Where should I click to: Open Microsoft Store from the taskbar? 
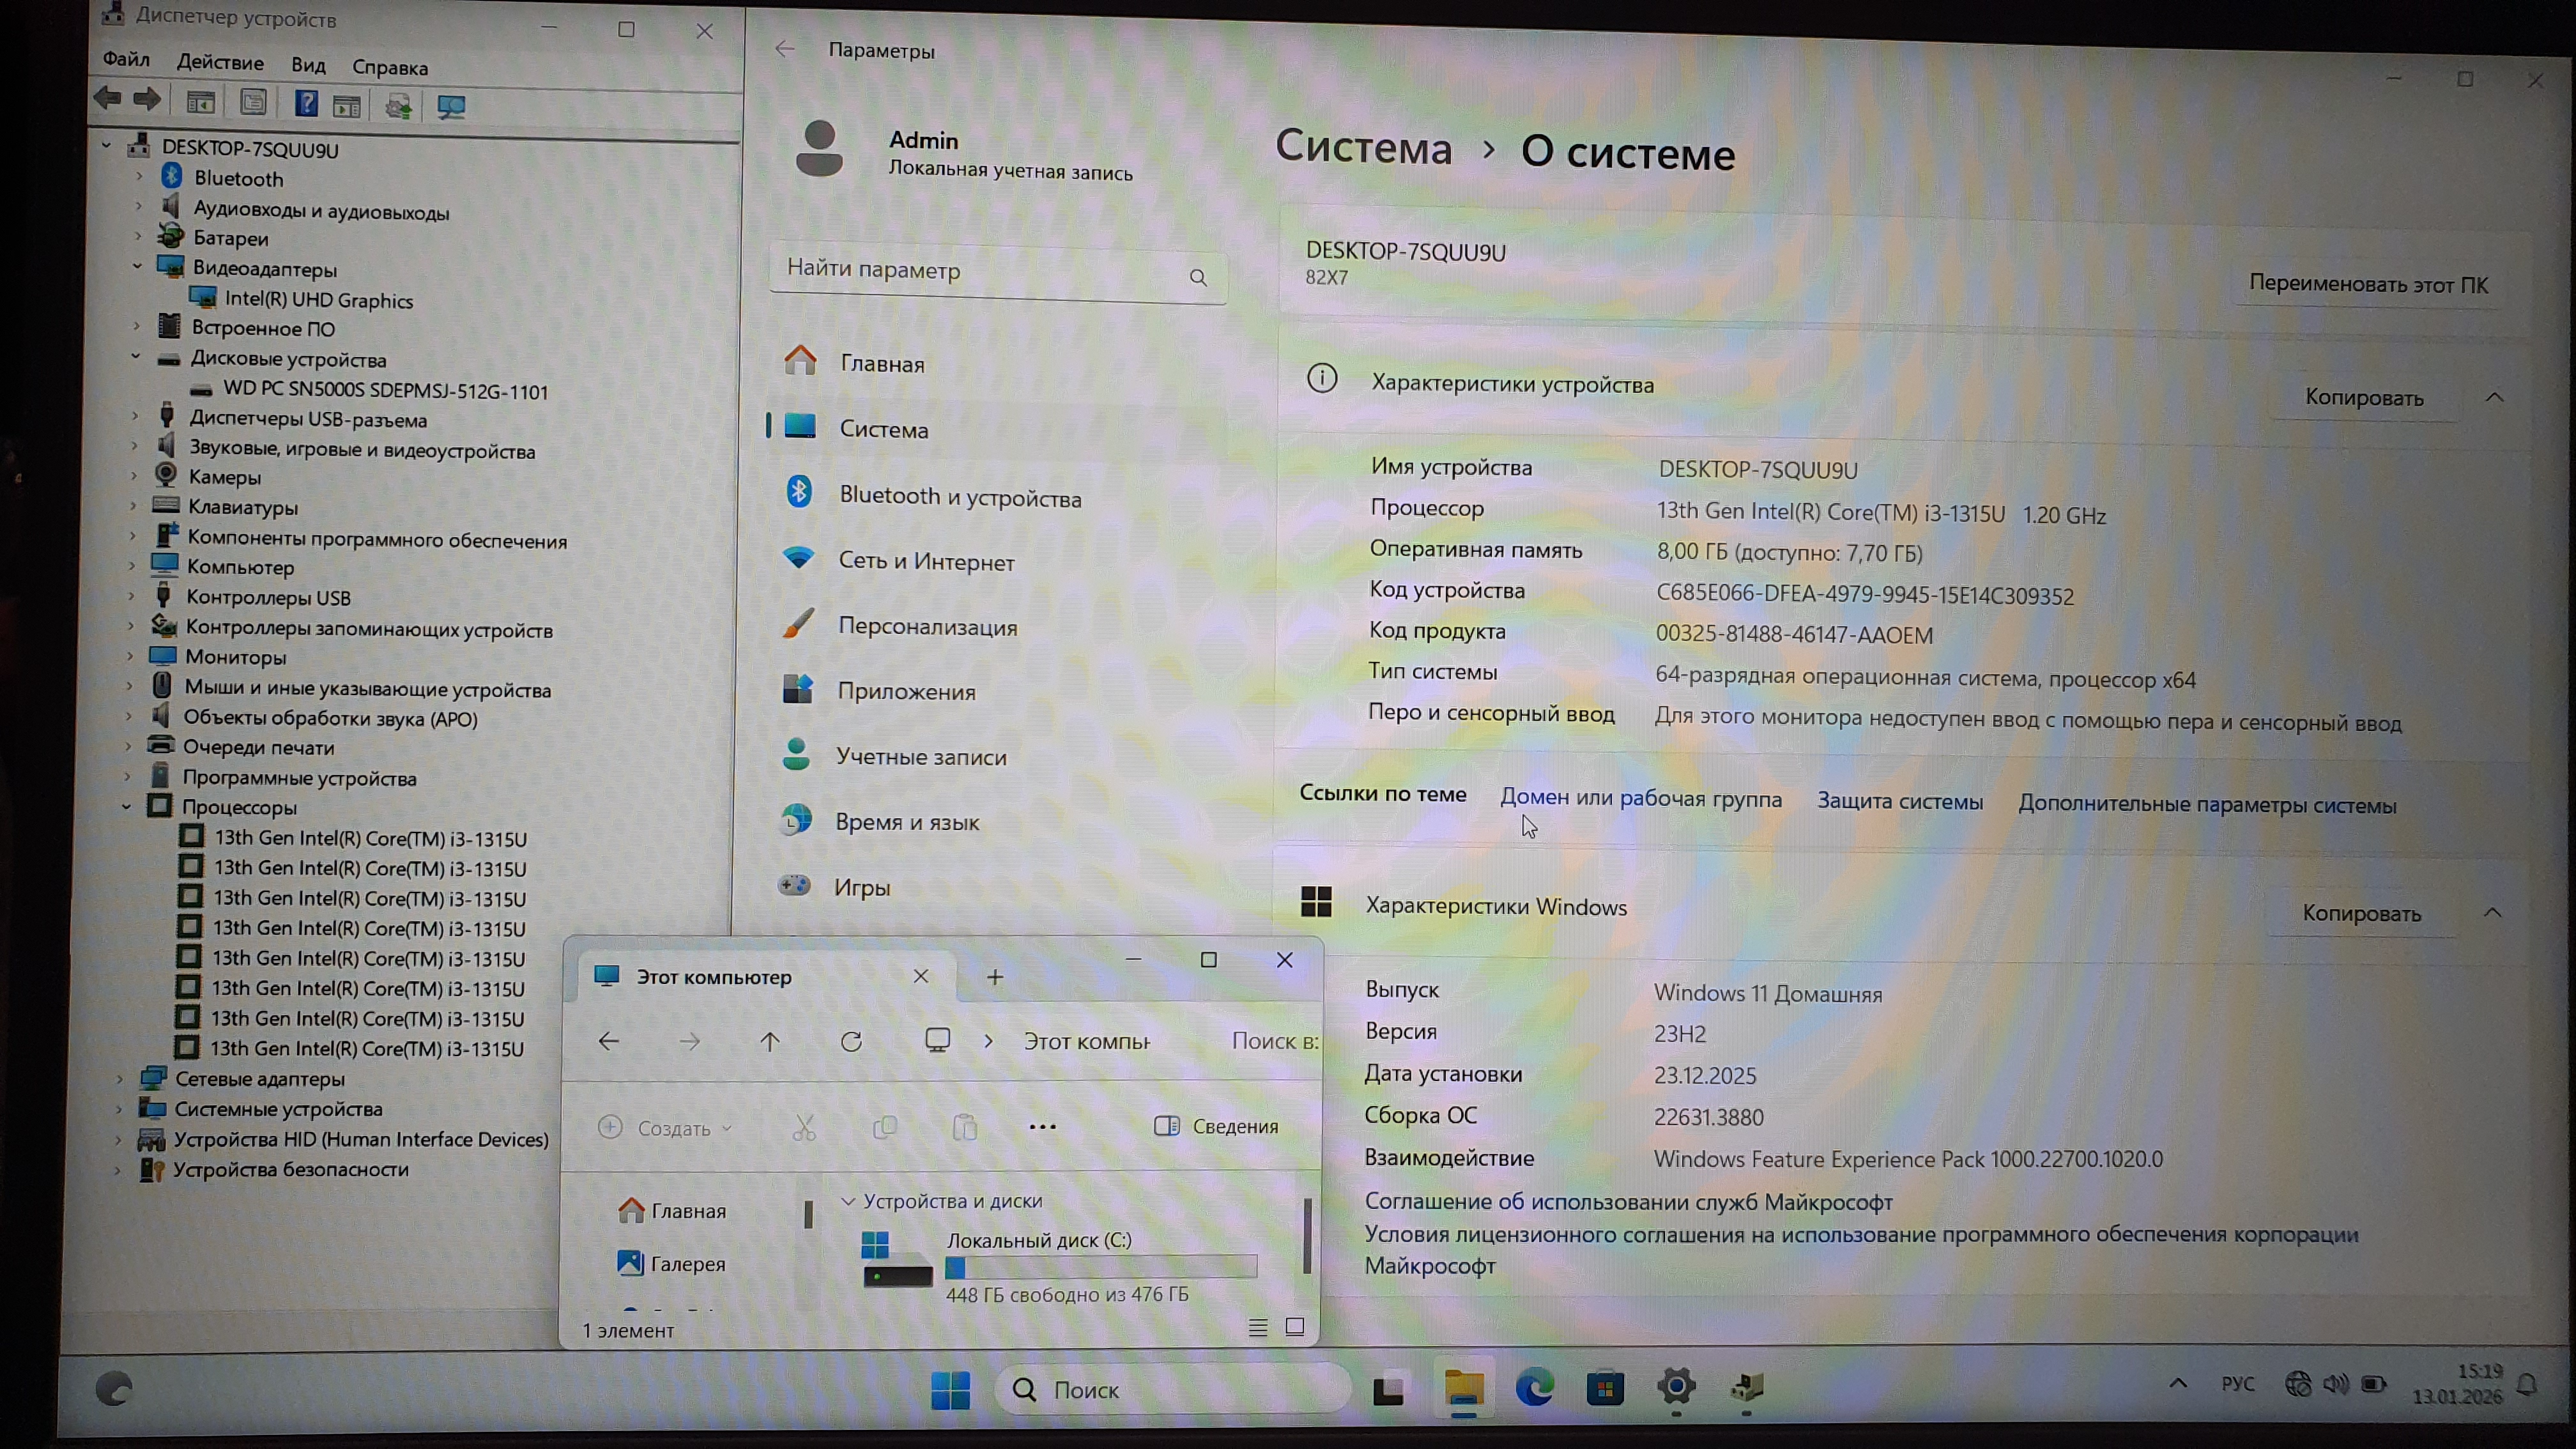point(1604,1388)
